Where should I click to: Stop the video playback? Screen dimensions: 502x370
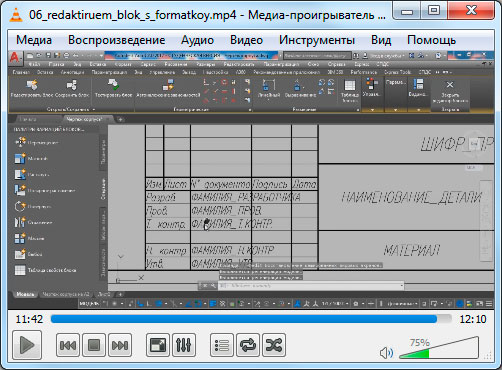[94, 345]
